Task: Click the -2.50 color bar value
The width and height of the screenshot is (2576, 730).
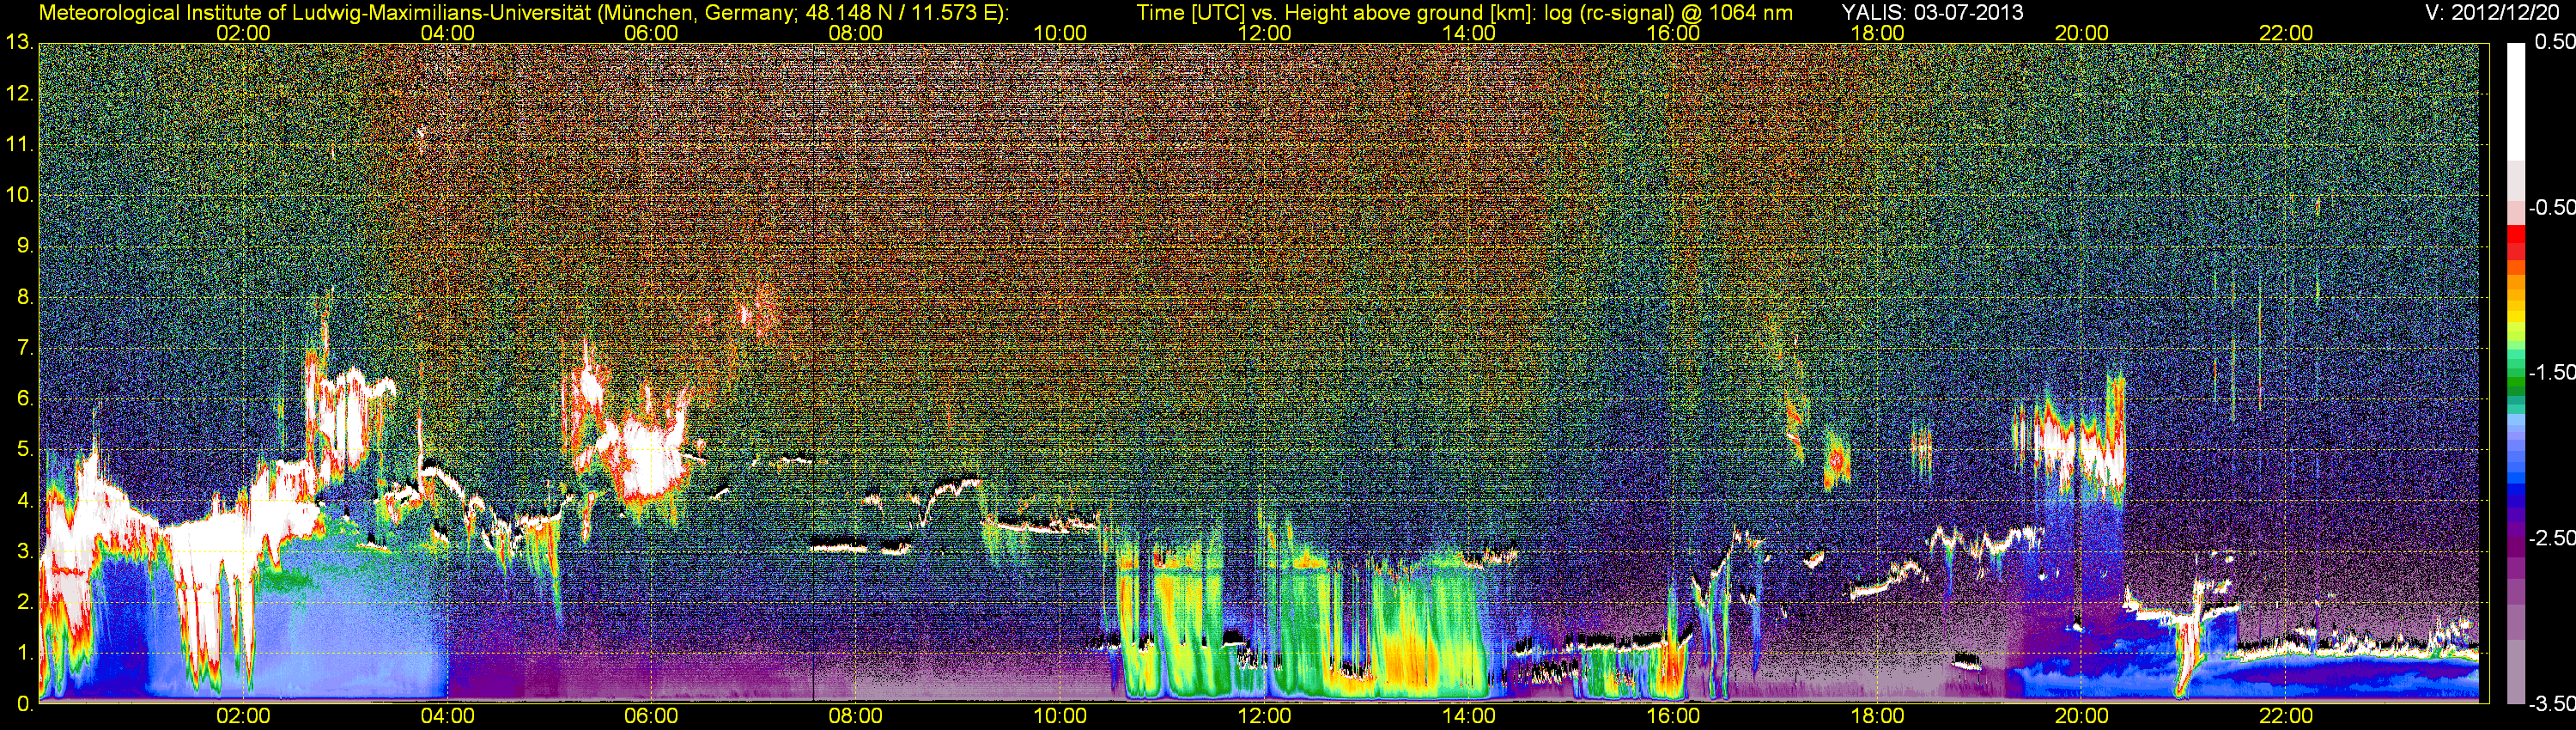Action: [2551, 538]
